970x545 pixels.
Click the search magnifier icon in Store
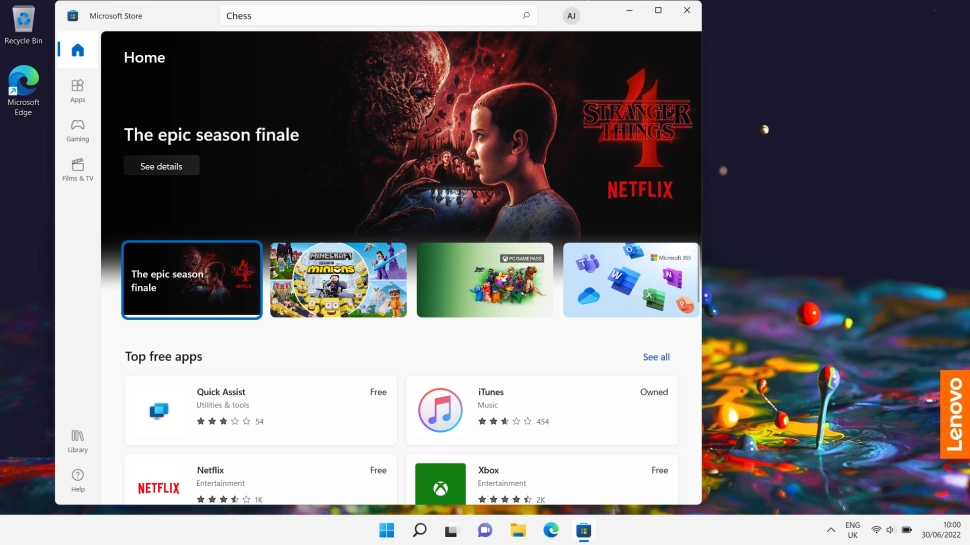(x=526, y=15)
